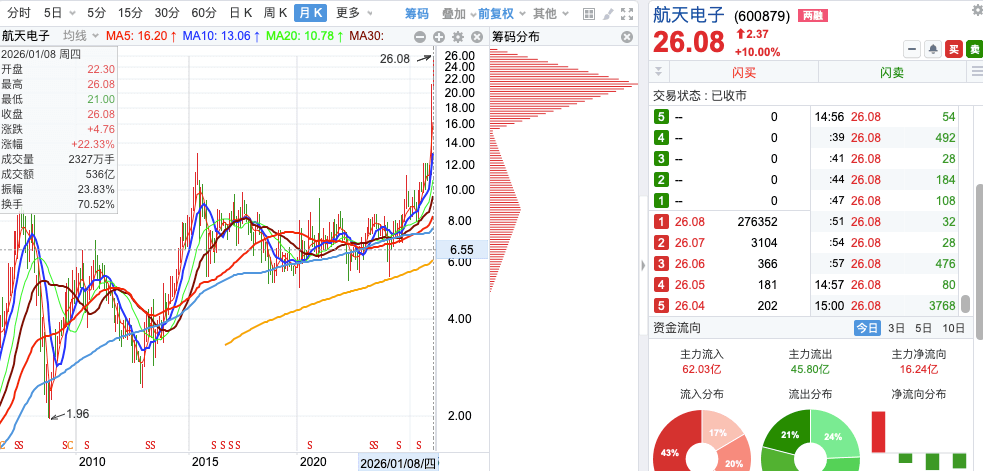Viewport: 983px width, 471px height.
Task: Select 3日 capital flow period
Action: (x=896, y=327)
